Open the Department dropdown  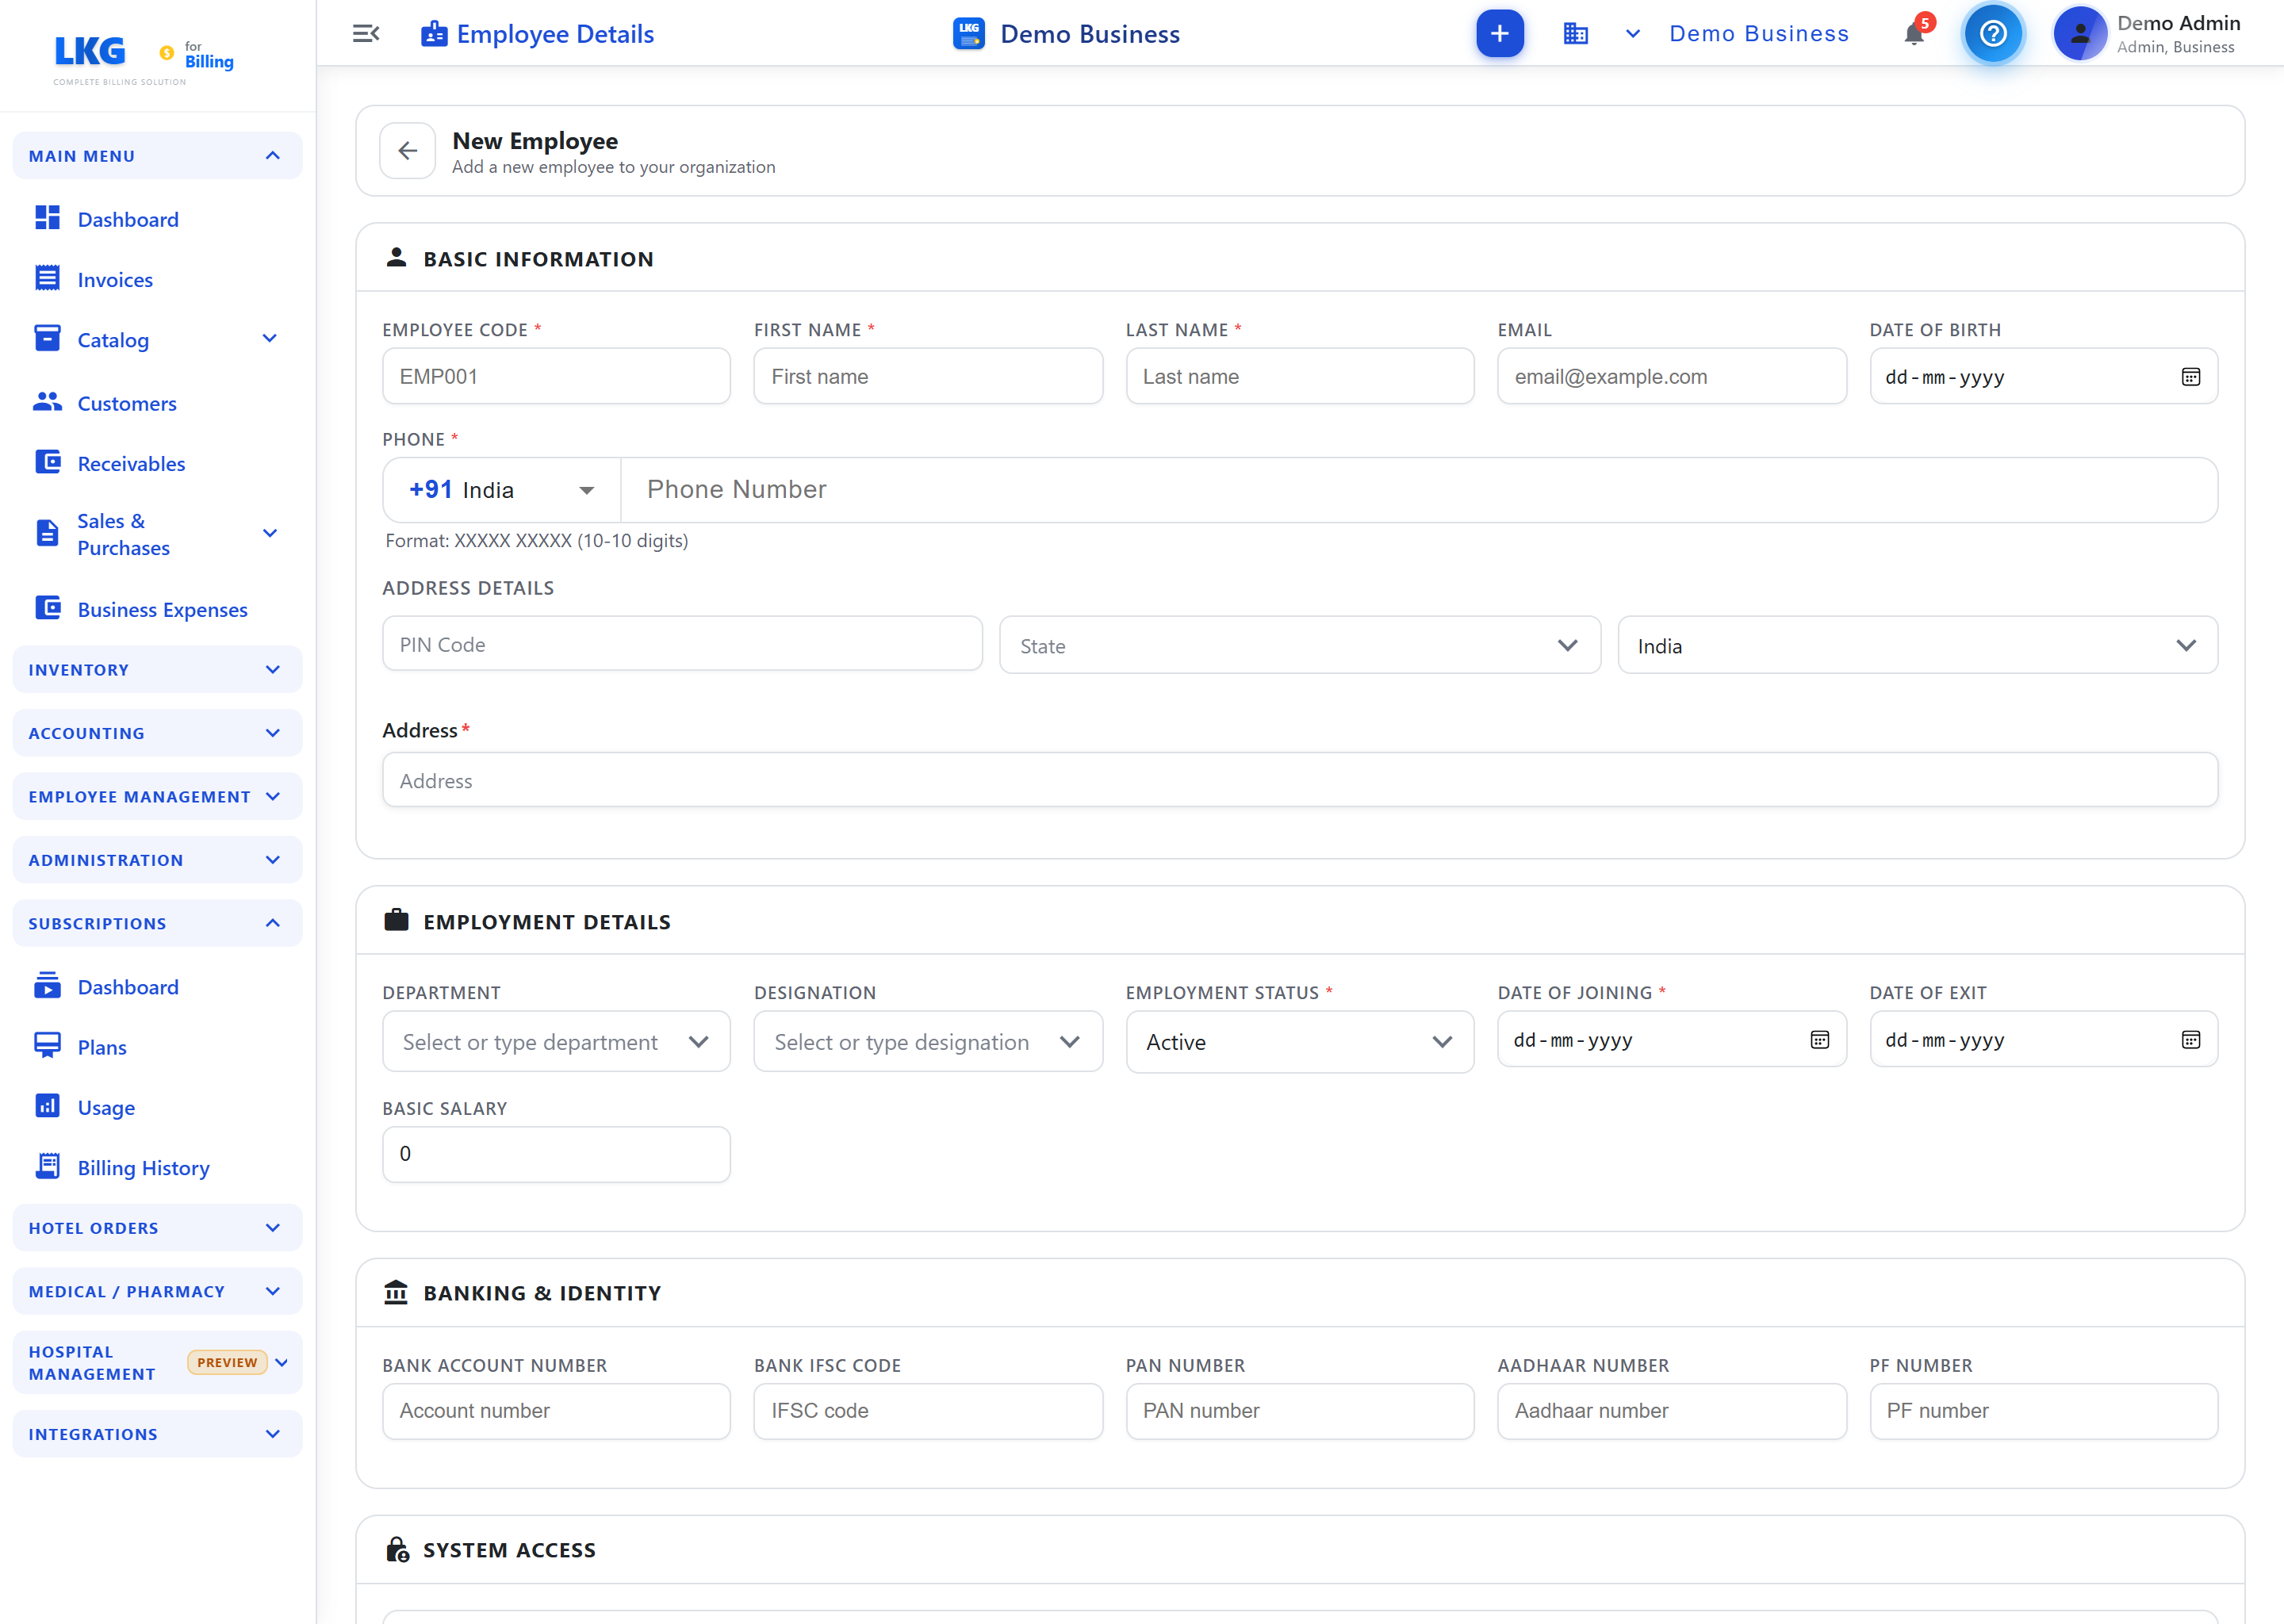[556, 1042]
